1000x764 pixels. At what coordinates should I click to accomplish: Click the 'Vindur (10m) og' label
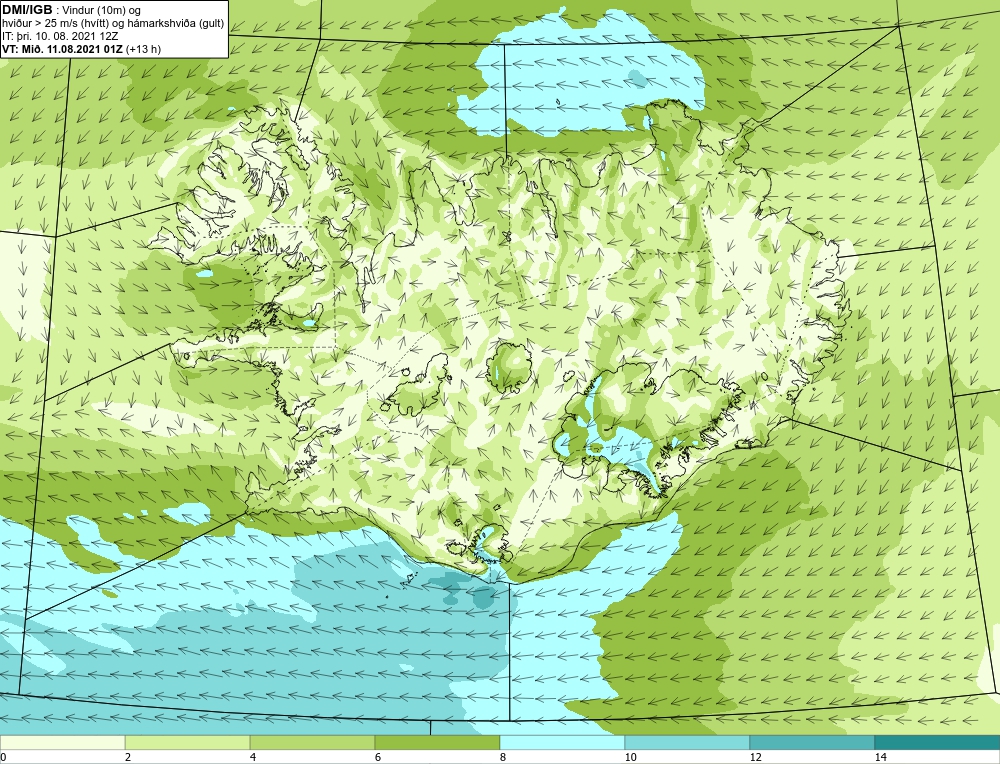tap(101, 10)
